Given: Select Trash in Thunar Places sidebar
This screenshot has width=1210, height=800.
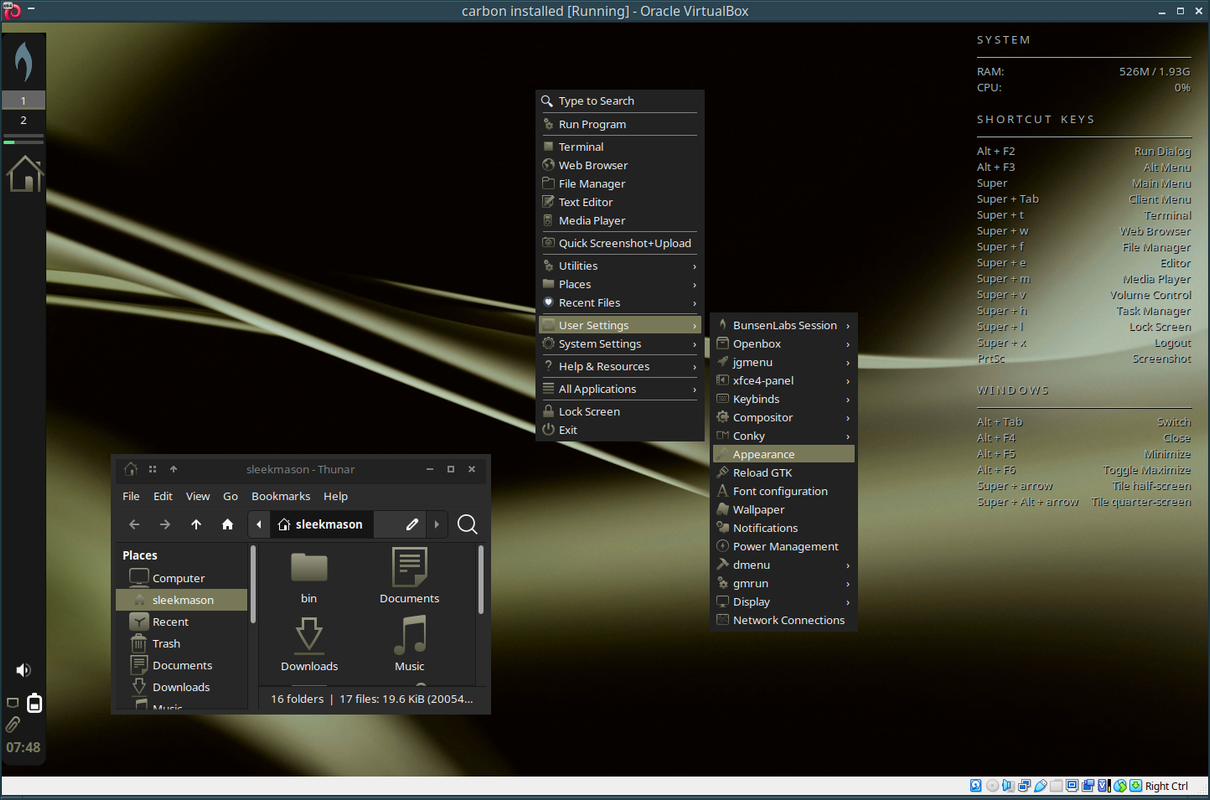Looking at the screenshot, I should tap(181, 644).
